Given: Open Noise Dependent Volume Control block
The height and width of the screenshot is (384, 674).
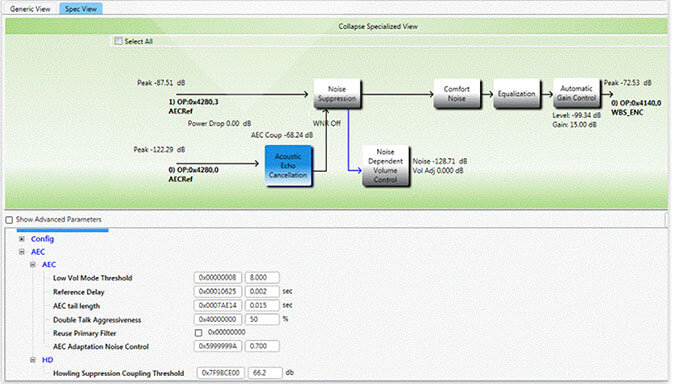Looking at the screenshot, I should [386, 166].
